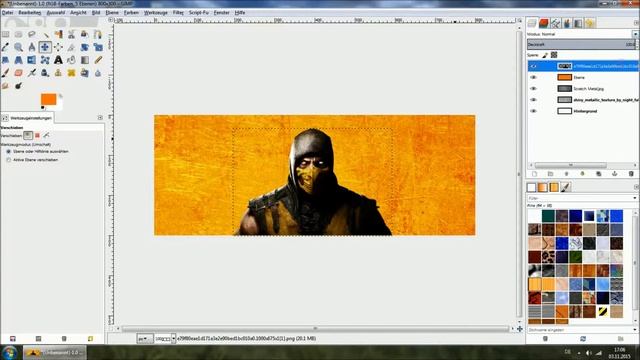Open the Werkzeugeinstellungen tab configuration menu
The image size is (640, 360).
[x=100, y=118]
